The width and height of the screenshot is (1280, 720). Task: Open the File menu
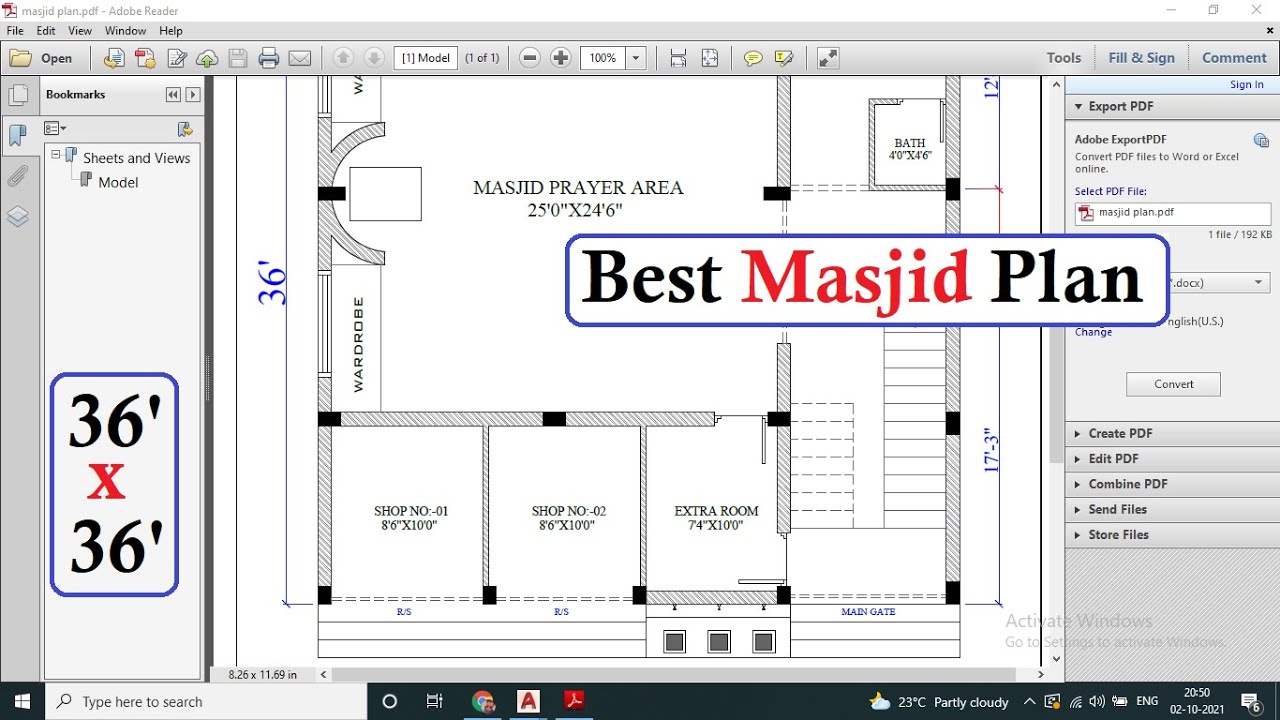pos(15,31)
